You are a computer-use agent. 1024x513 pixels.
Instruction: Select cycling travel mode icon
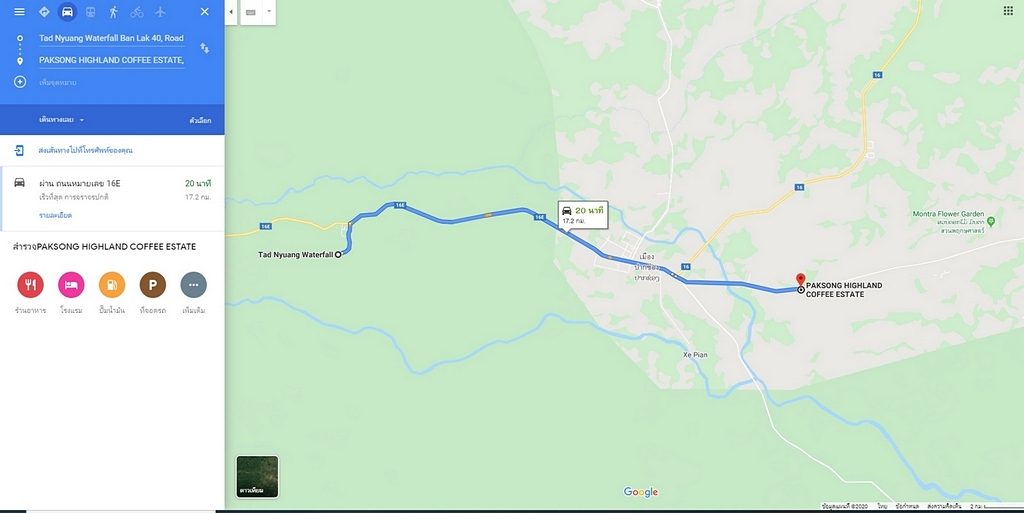tap(136, 12)
